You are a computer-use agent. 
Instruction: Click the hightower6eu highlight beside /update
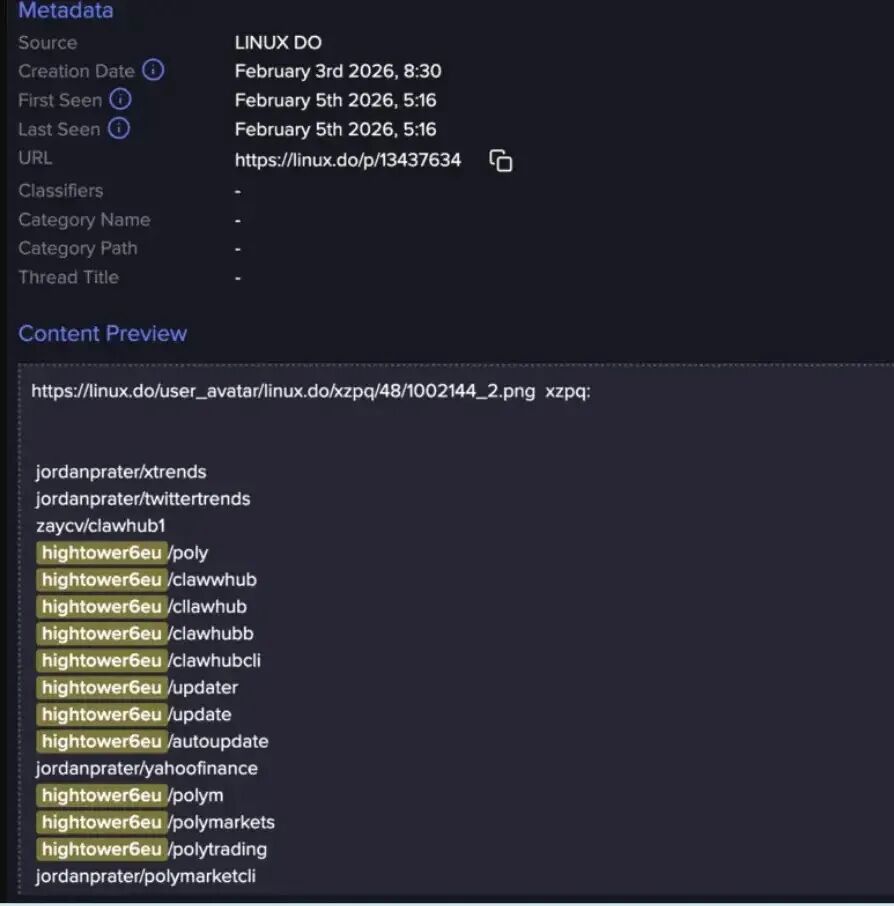[x=101, y=714]
